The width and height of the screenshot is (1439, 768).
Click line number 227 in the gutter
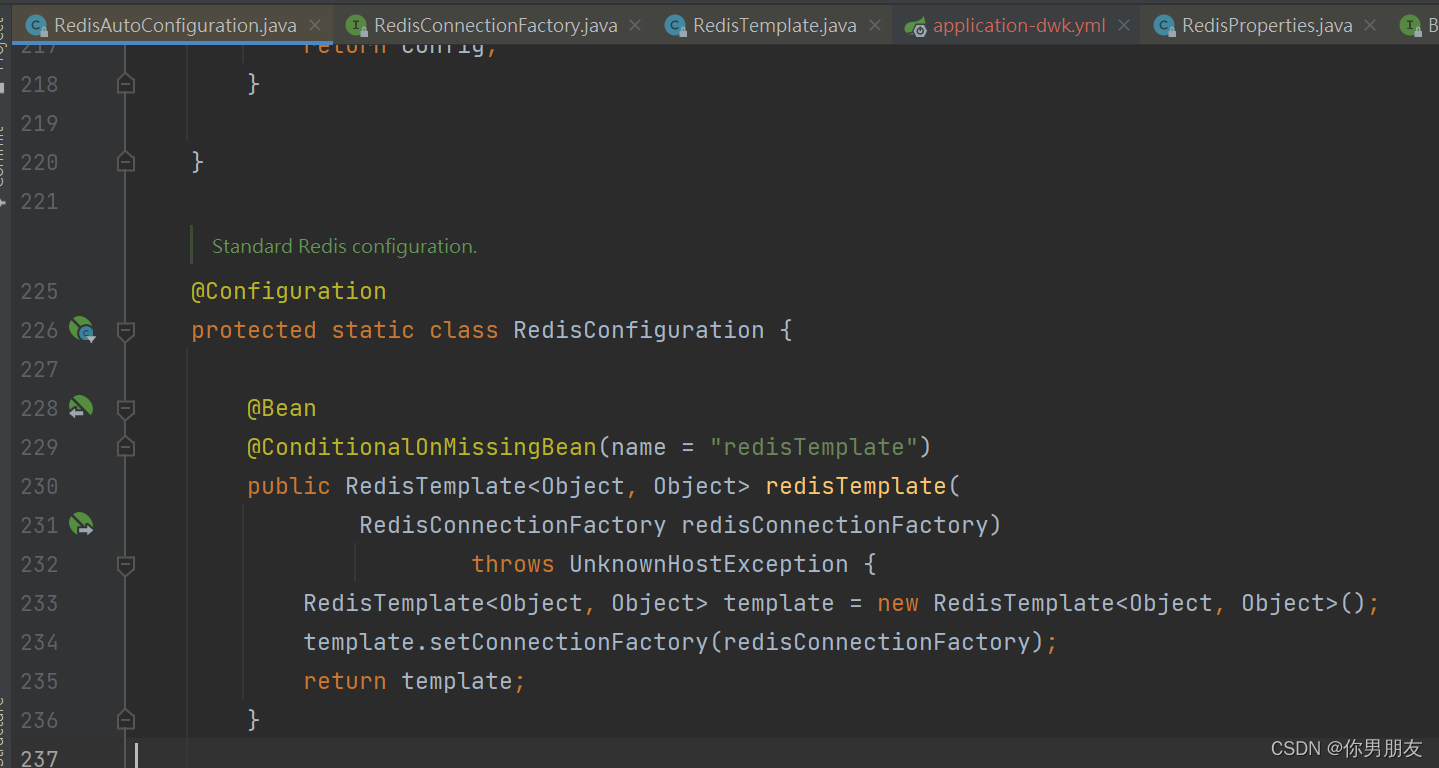[x=40, y=369]
